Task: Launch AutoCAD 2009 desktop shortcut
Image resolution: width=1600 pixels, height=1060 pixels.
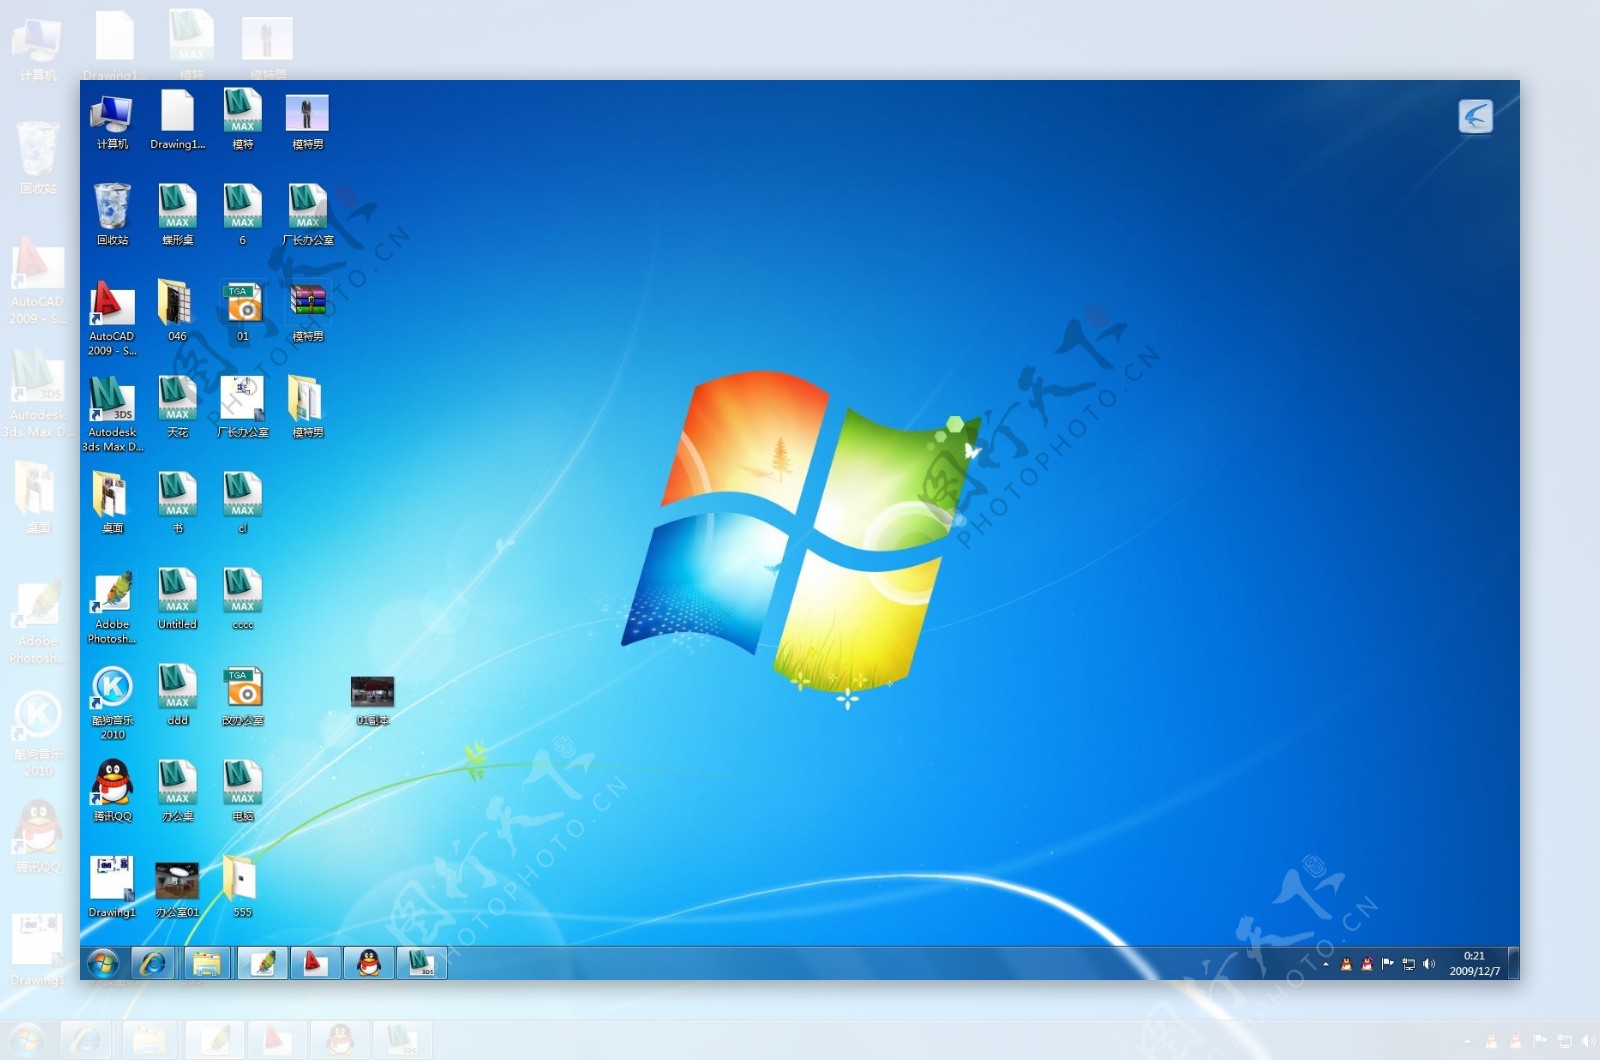Action: pos(112,318)
